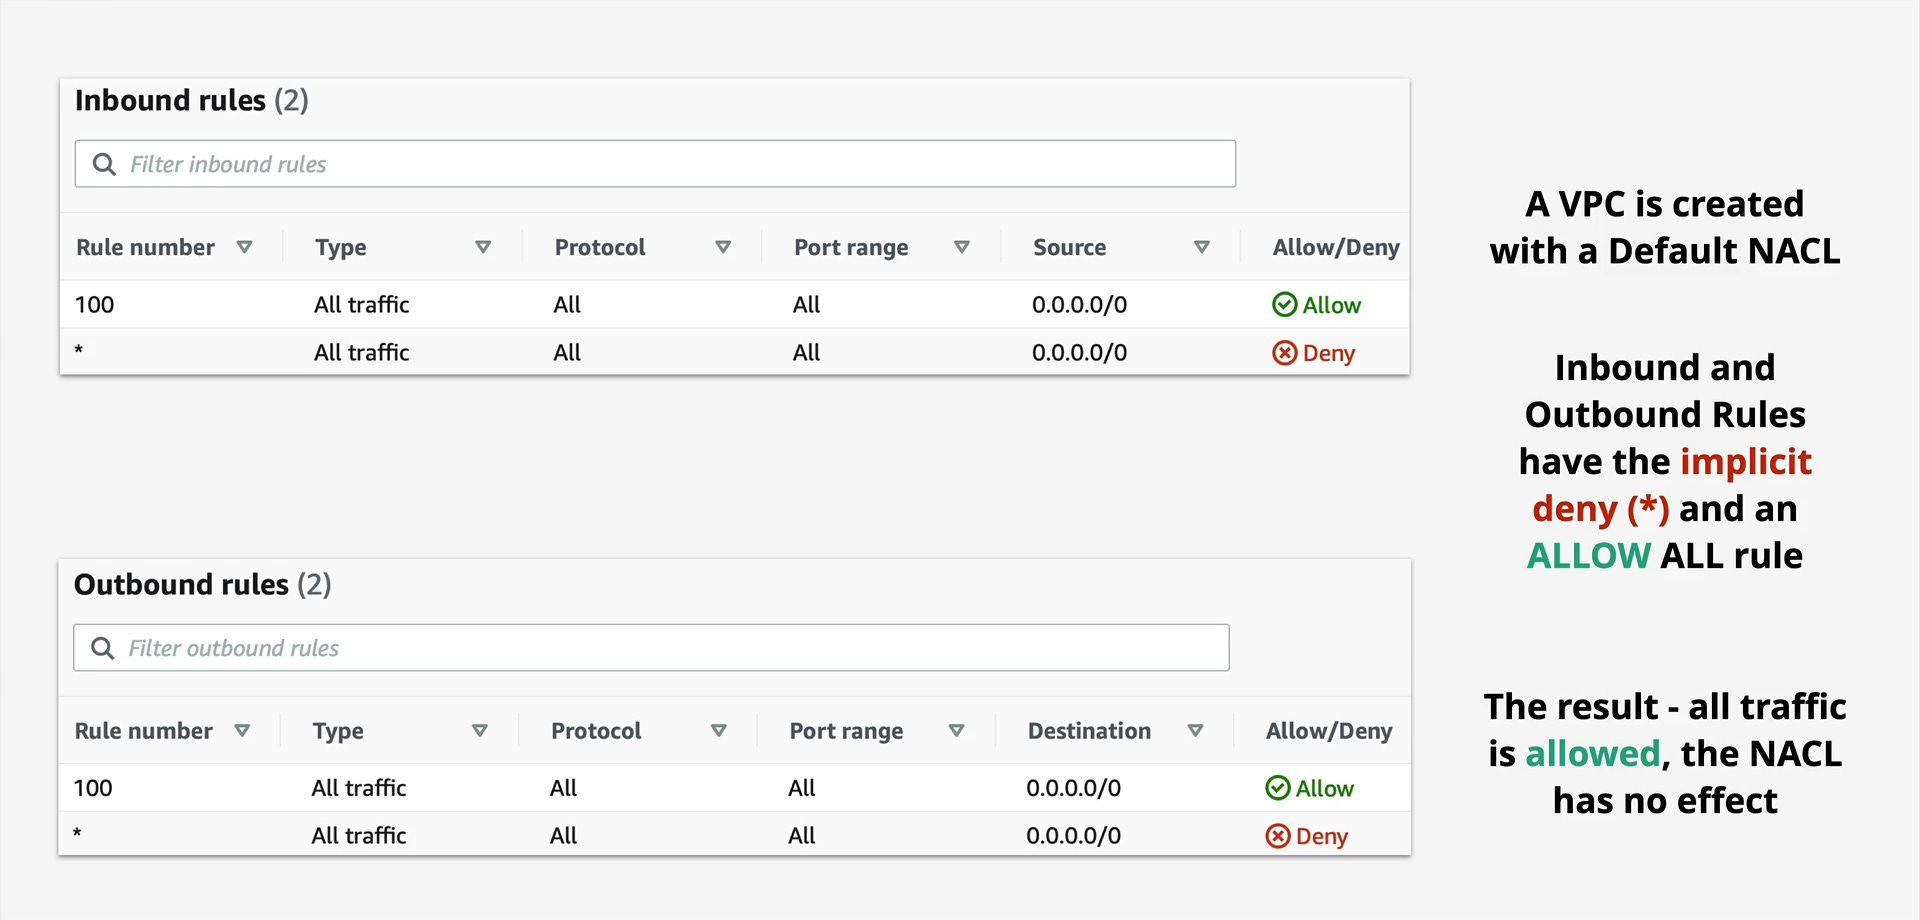Click the red Deny icon on inbound rule *
Image resolution: width=1920 pixels, height=920 pixels.
coord(1286,352)
